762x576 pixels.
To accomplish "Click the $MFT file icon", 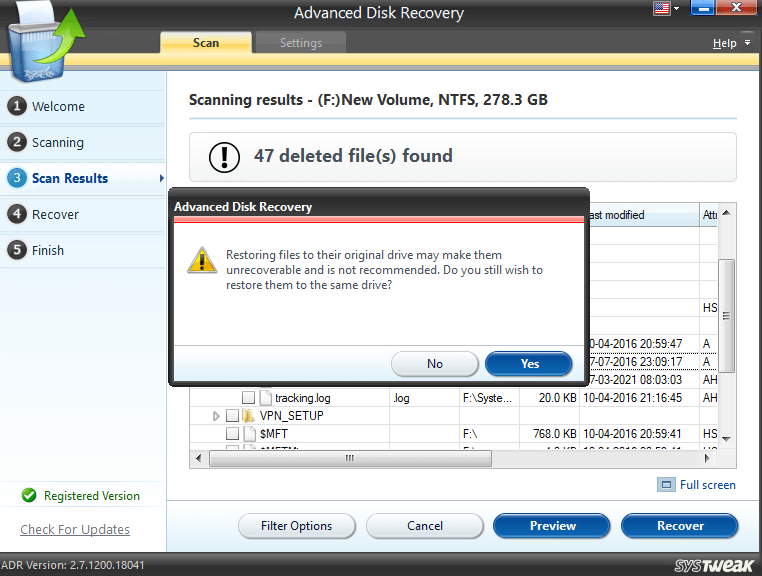I will (x=249, y=434).
